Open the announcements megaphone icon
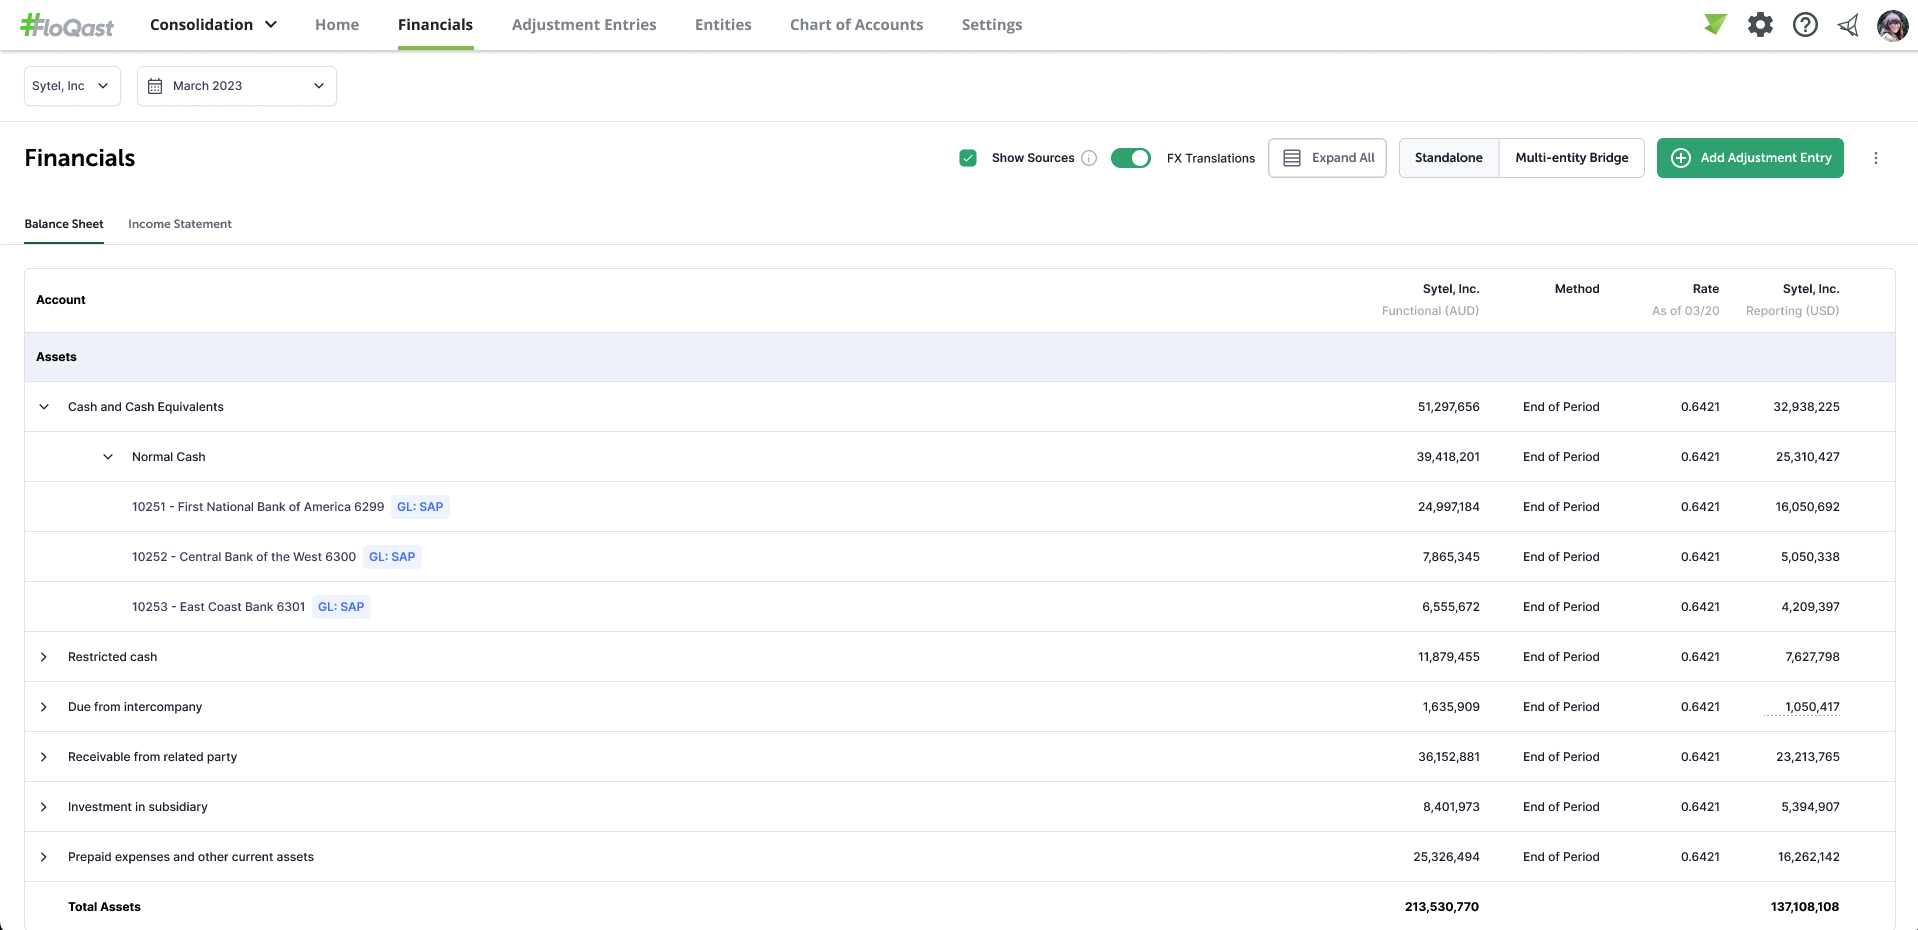This screenshot has height=930, width=1918. click(x=1848, y=25)
